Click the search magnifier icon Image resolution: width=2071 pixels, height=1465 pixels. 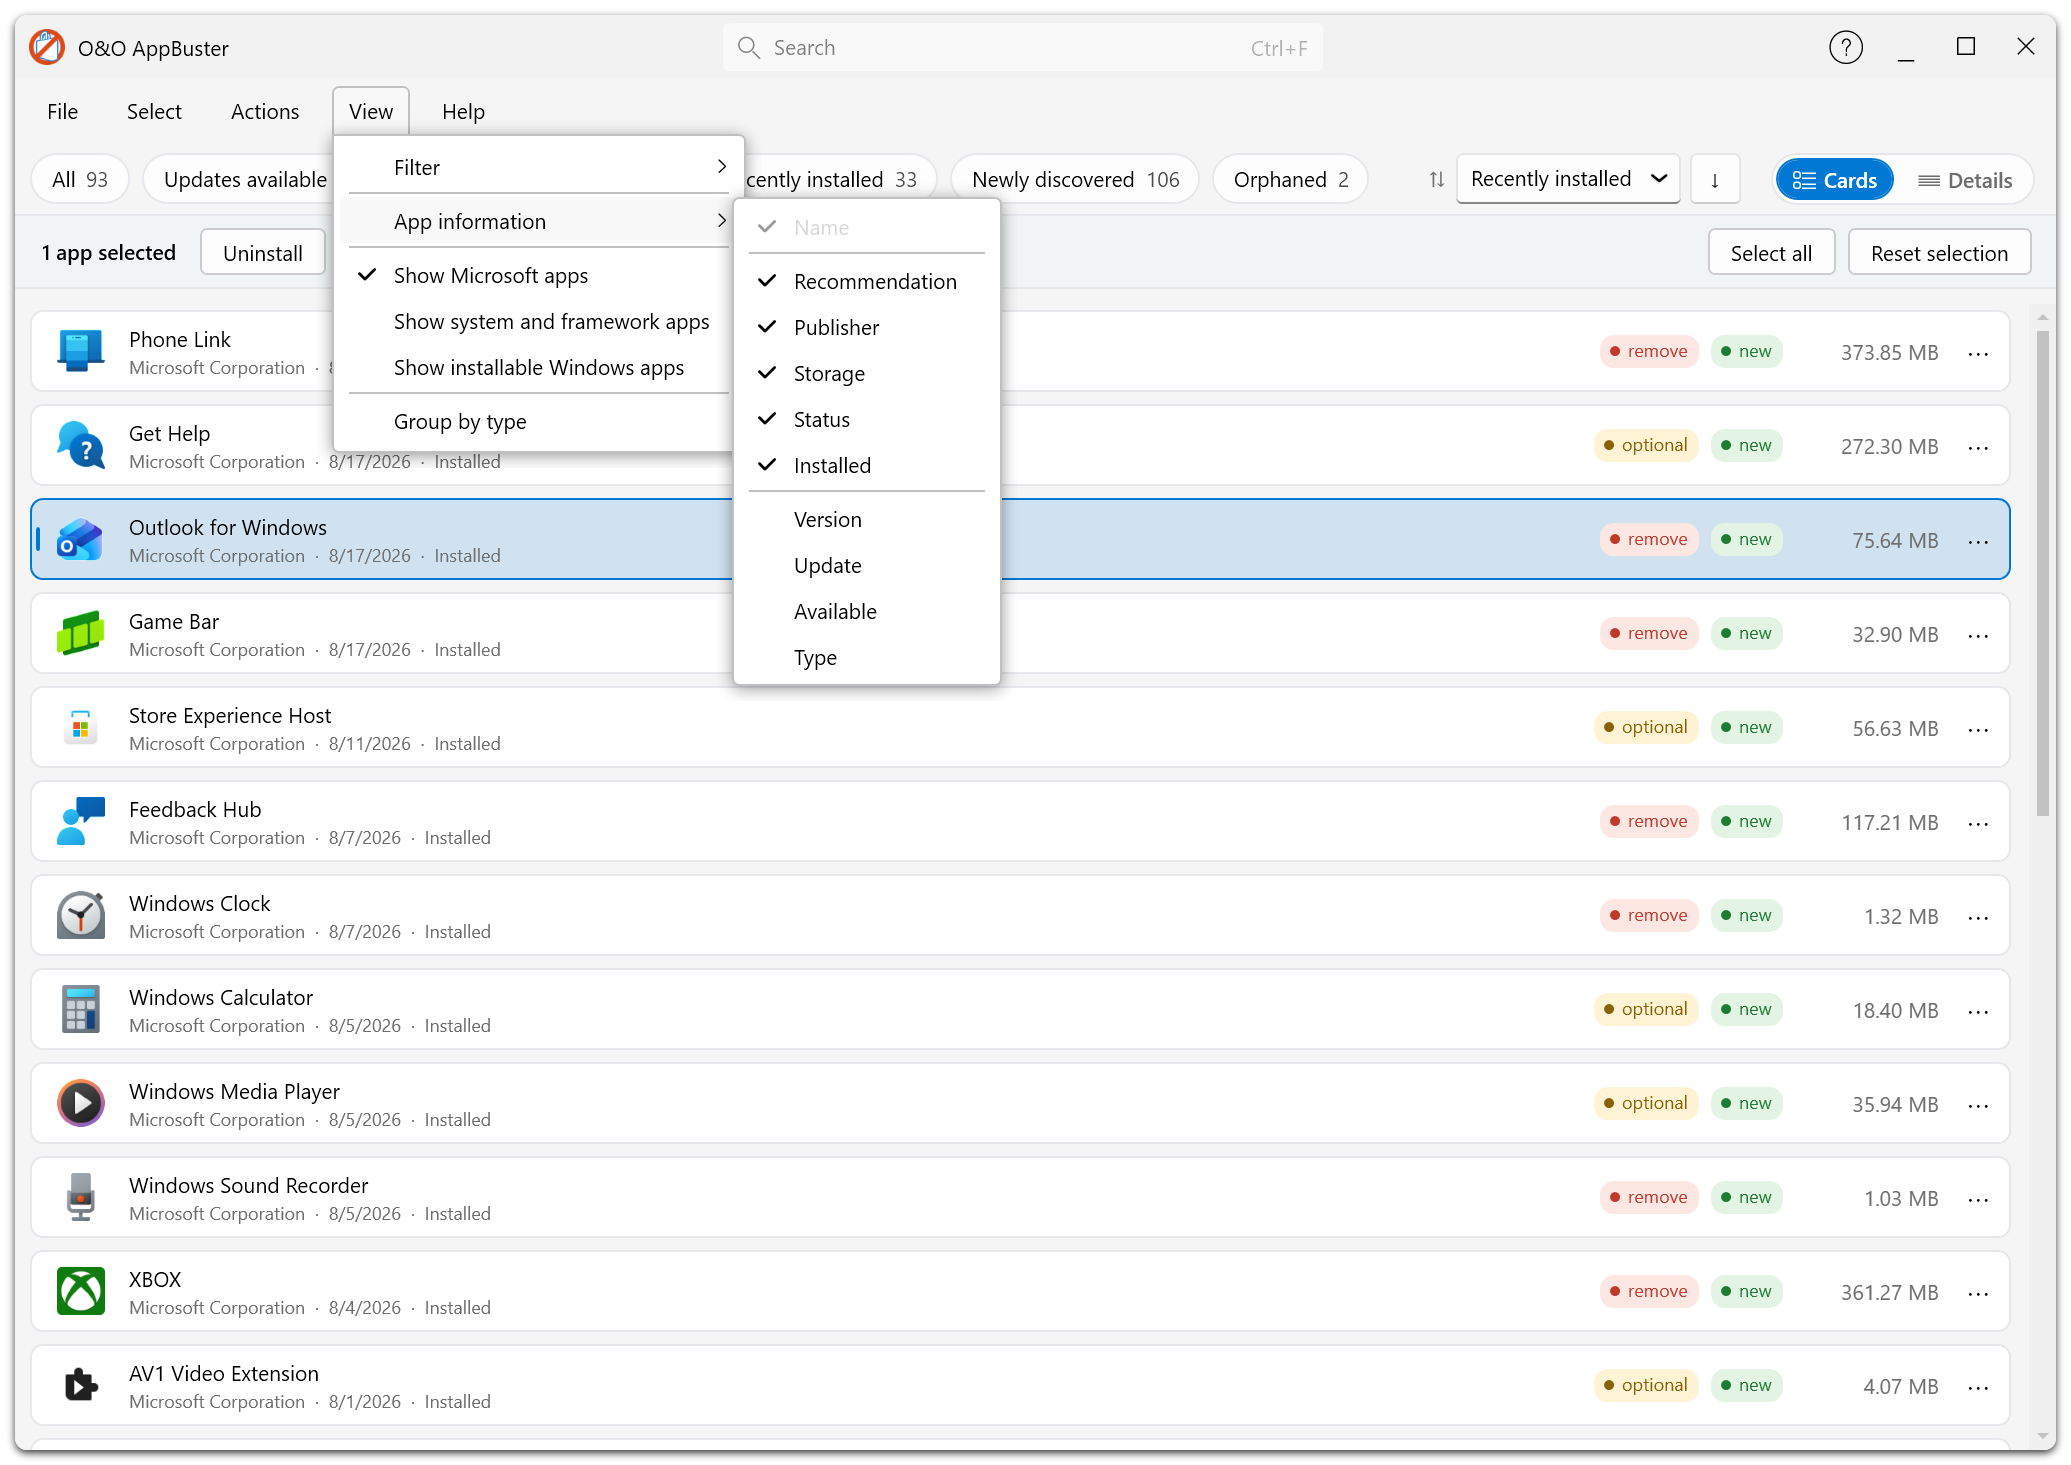pyautogui.click(x=748, y=47)
